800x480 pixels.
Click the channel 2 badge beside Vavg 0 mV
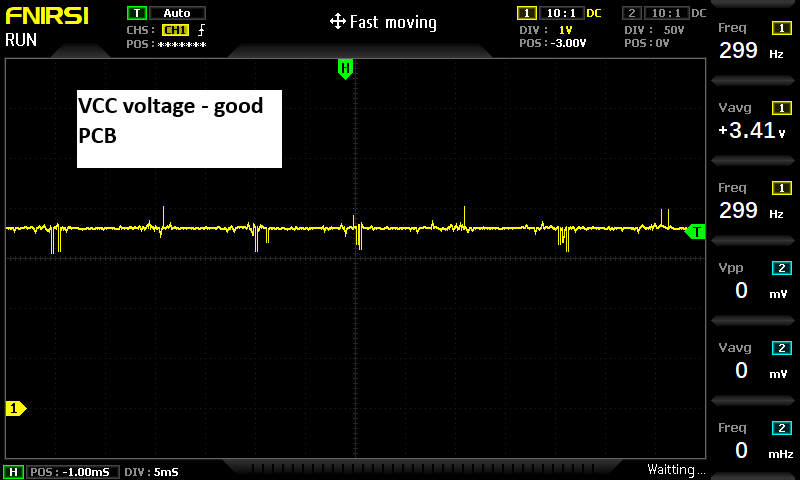(x=782, y=348)
